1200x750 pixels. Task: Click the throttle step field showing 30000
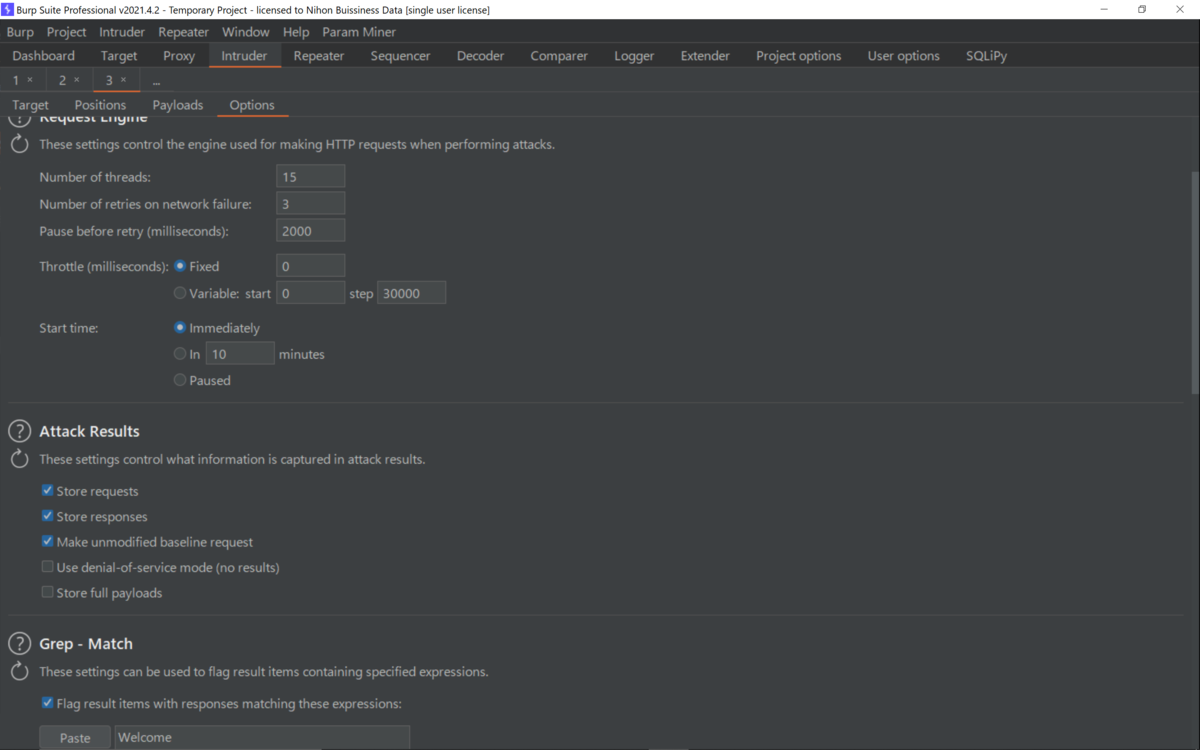pyautogui.click(x=412, y=293)
